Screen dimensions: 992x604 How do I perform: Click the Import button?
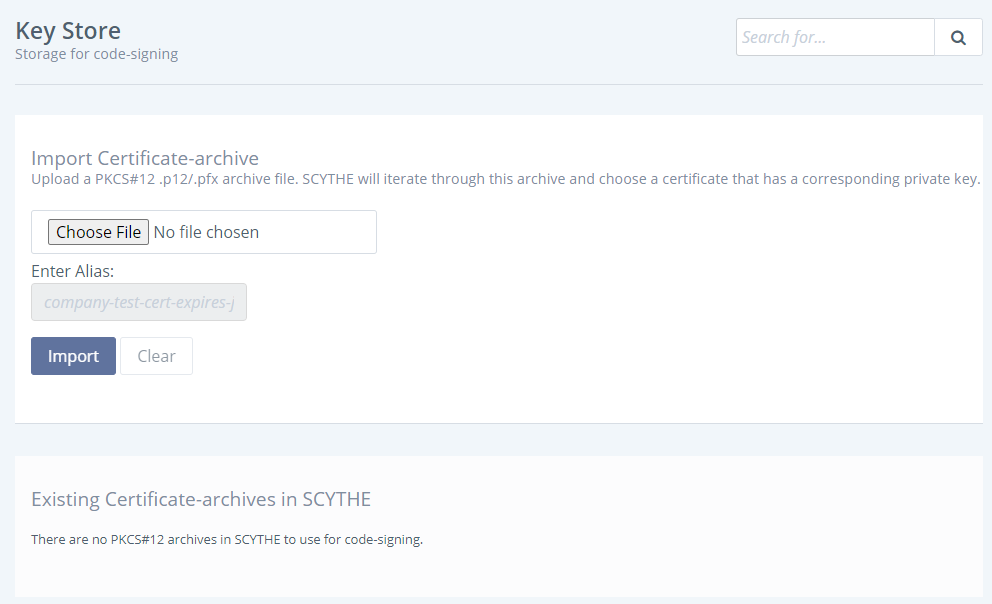[73, 356]
